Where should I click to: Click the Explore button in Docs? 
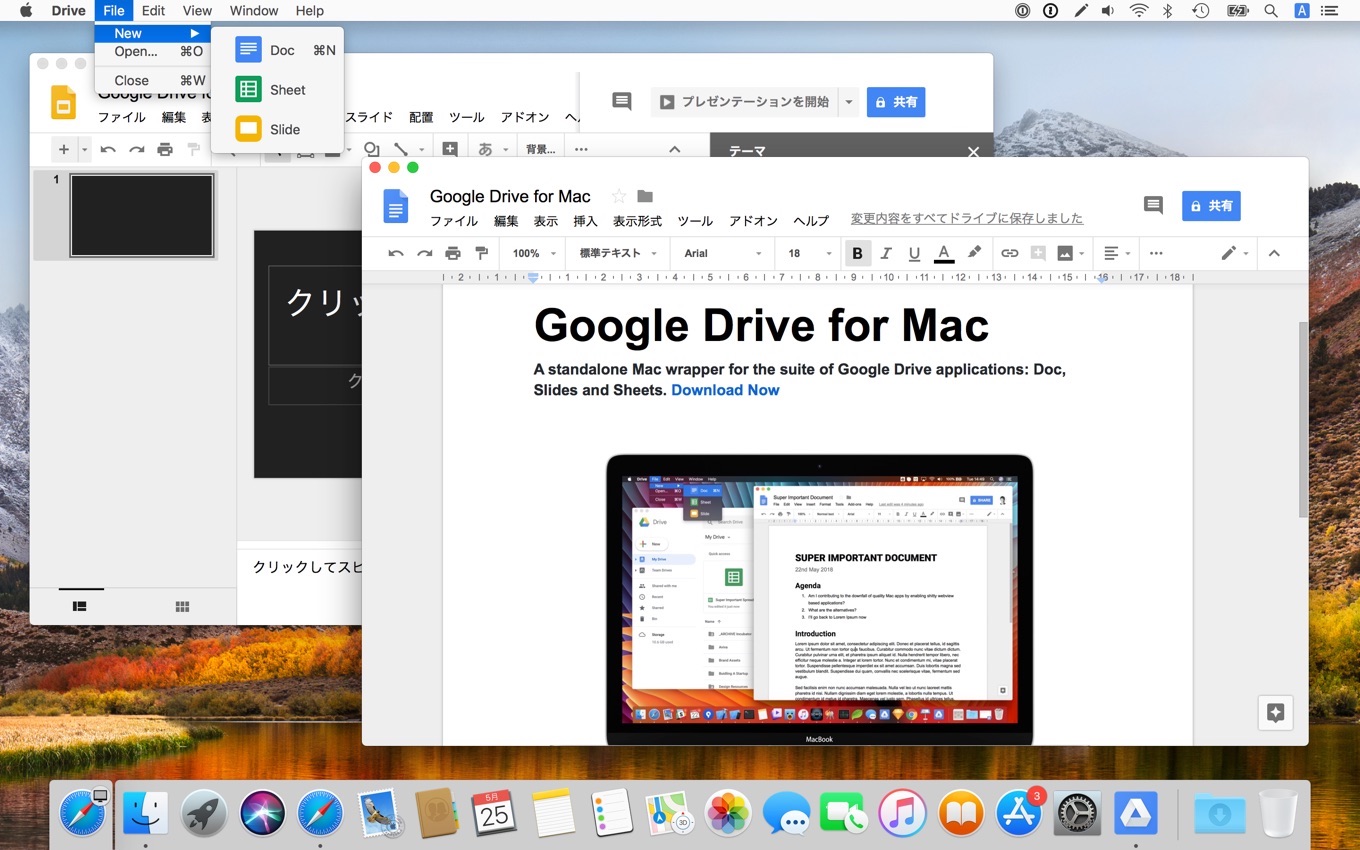click(x=1275, y=713)
